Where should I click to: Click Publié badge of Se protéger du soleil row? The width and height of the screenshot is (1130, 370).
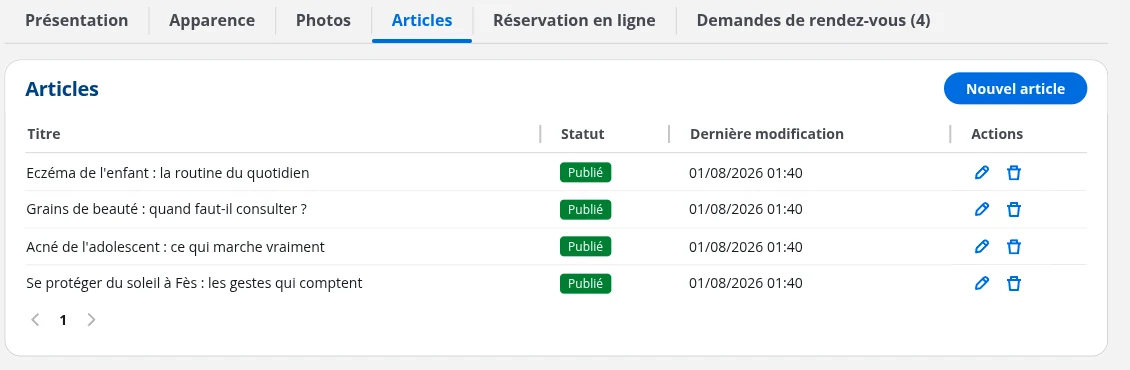click(585, 283)
